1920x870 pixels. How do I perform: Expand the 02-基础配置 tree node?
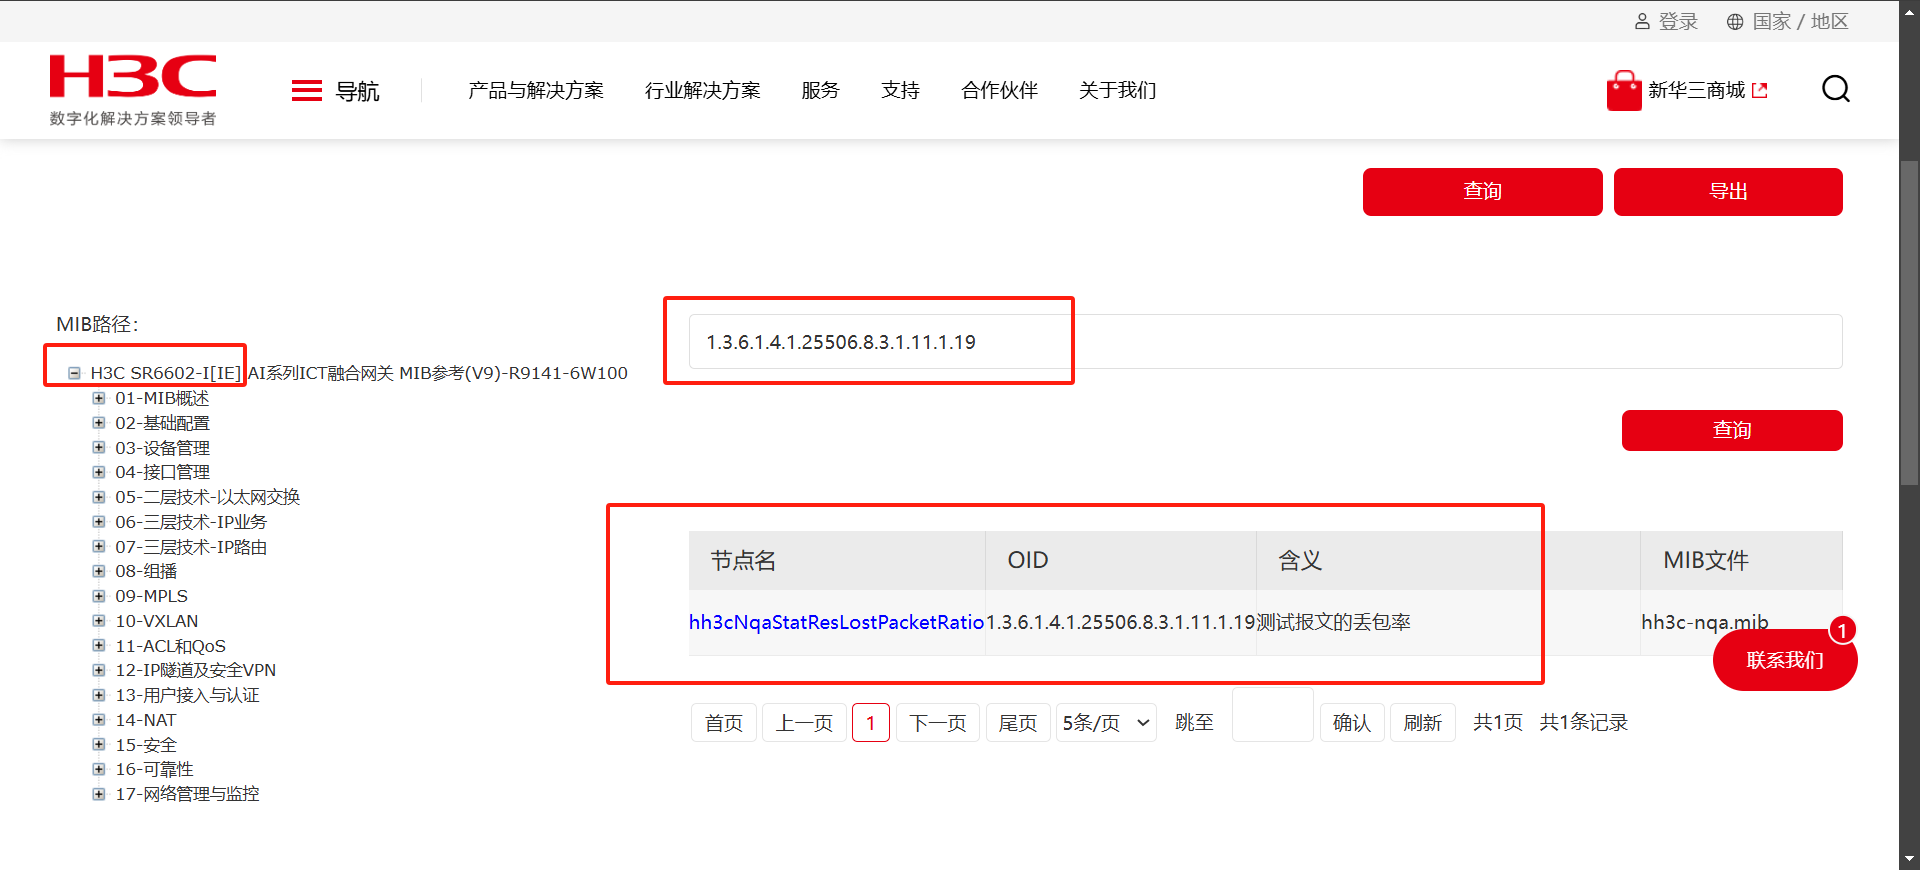point(99,423)
